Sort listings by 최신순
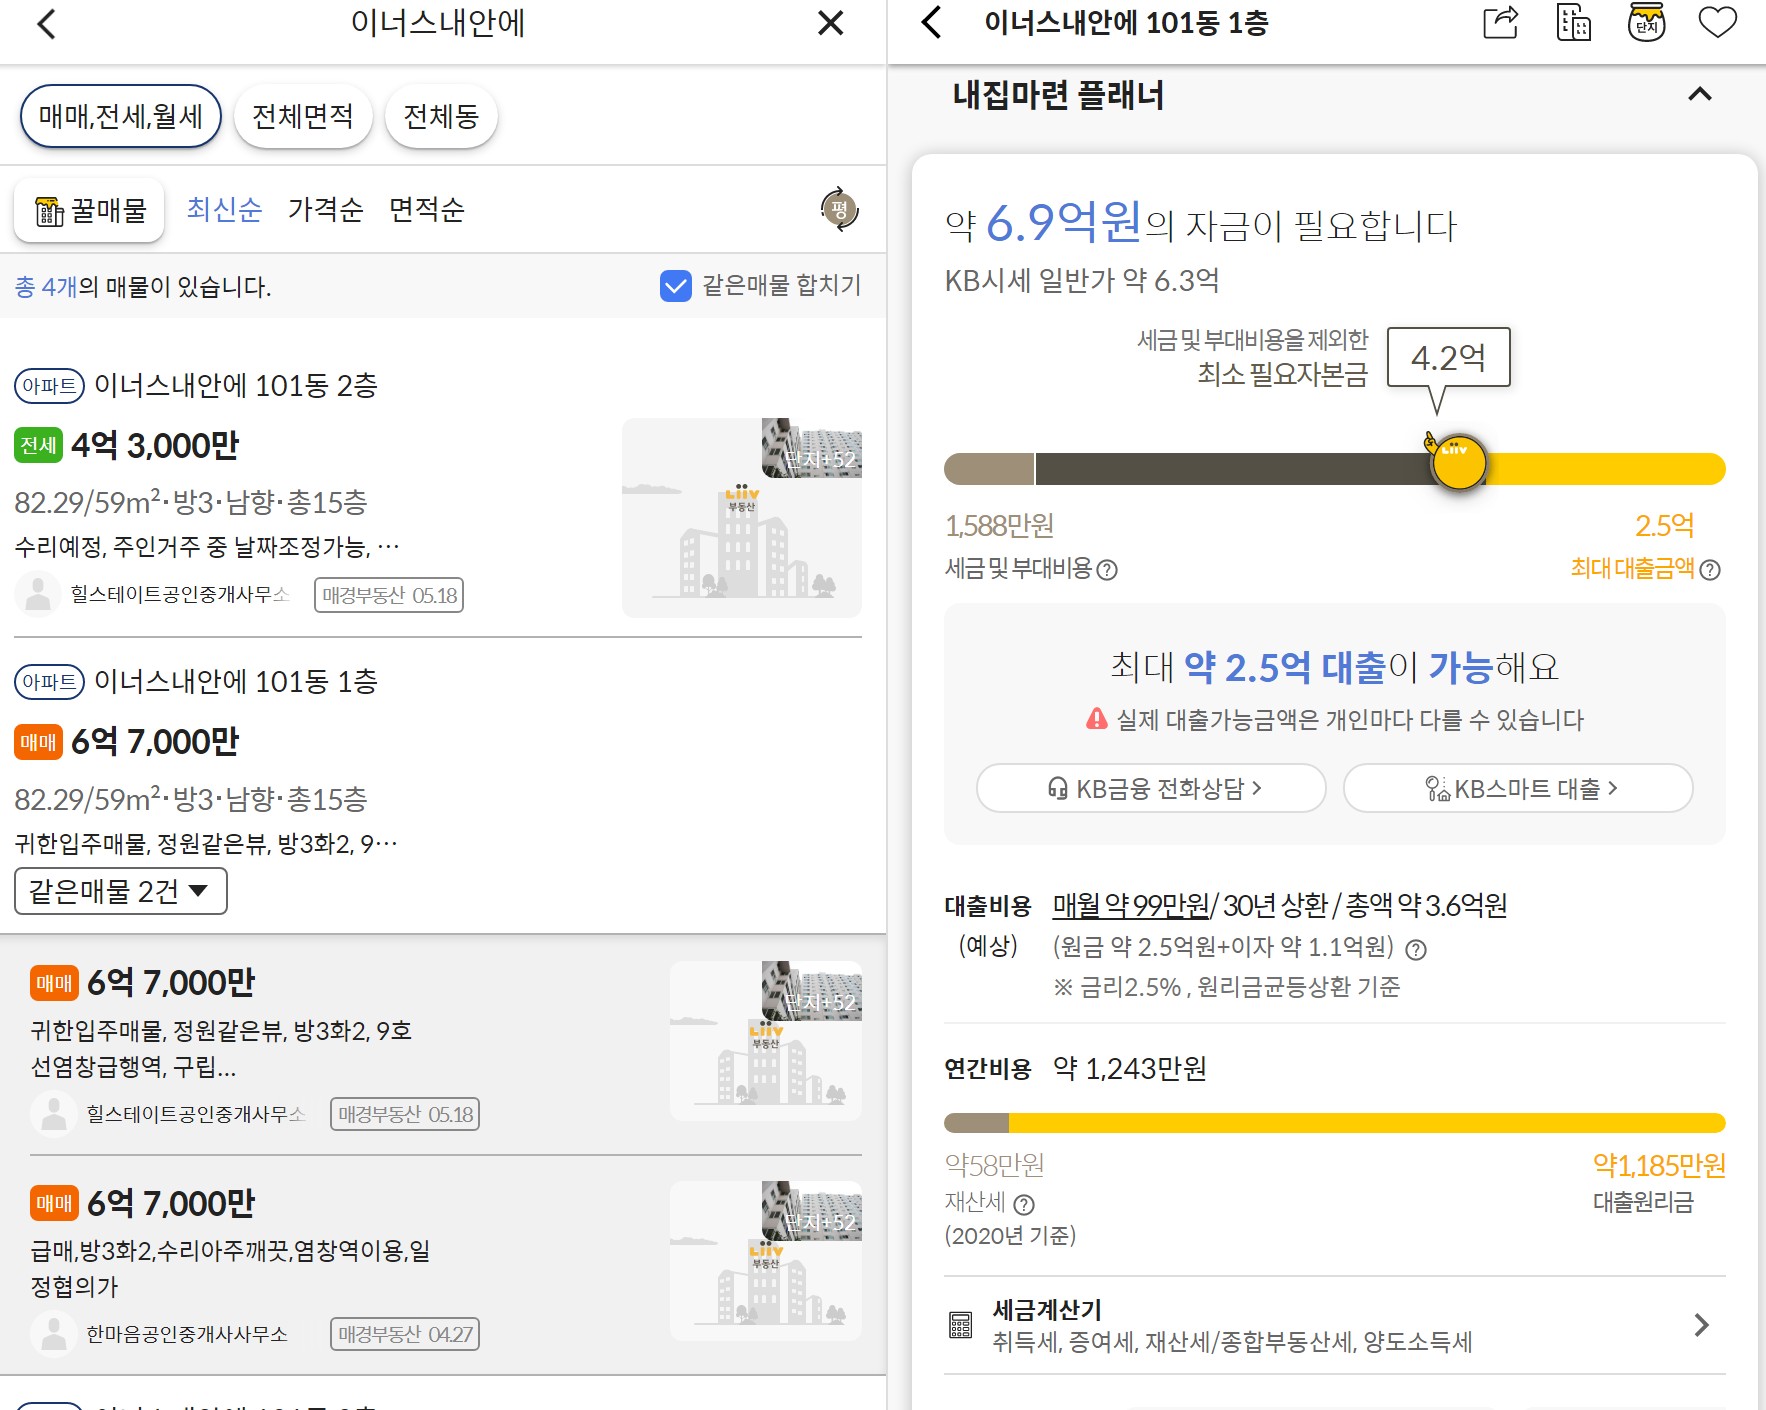The image size is (1766, 1410). [x=224, y=209]
